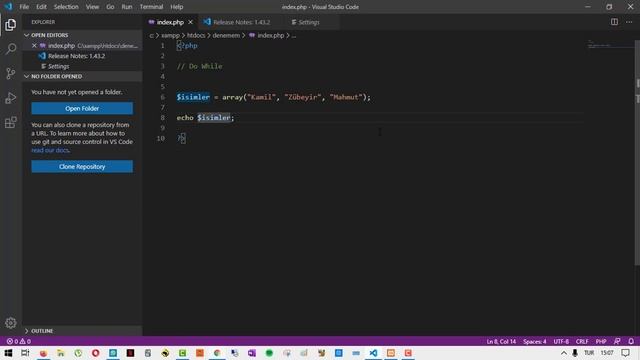The height and width of the screenshot is (360, 640).
Task: Collapse the Open Editors section
Action: pos(82,35)
